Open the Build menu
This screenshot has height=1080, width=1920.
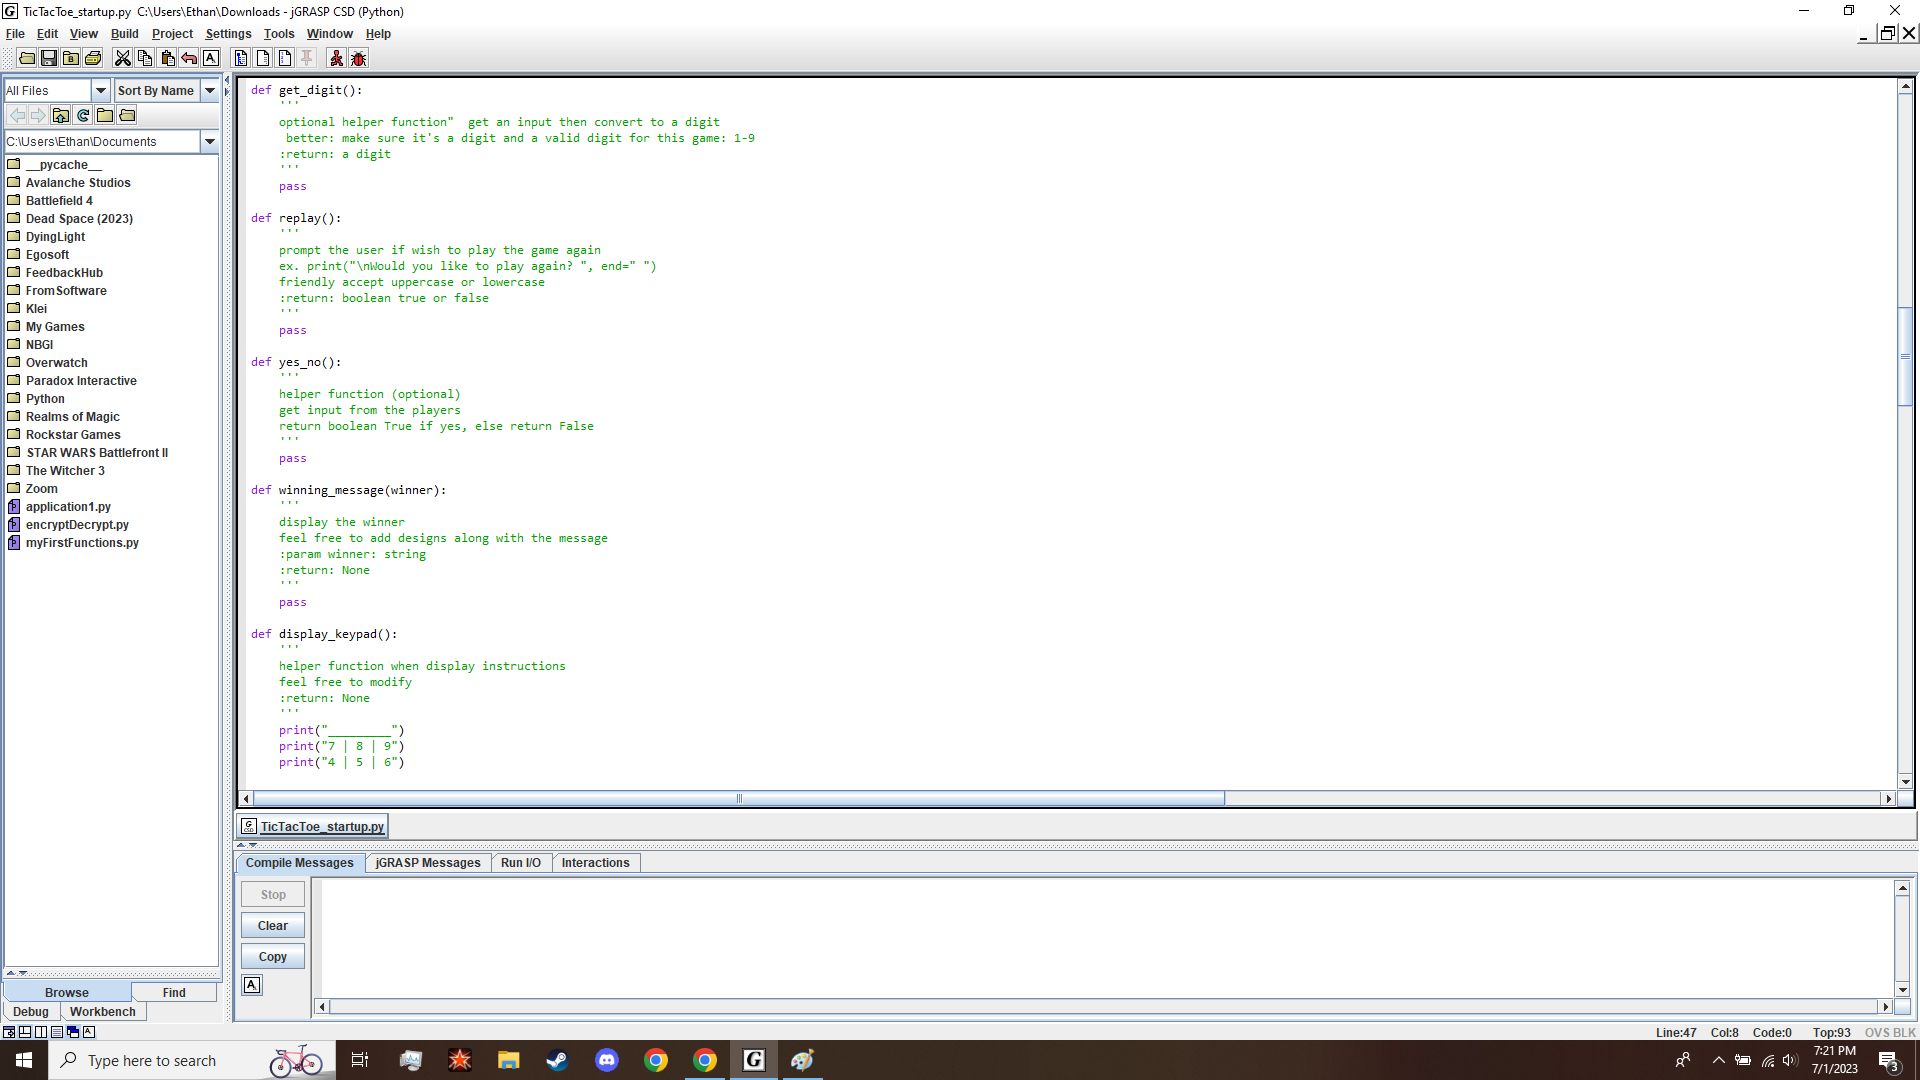pyautogui.click(x=124, y=34)
